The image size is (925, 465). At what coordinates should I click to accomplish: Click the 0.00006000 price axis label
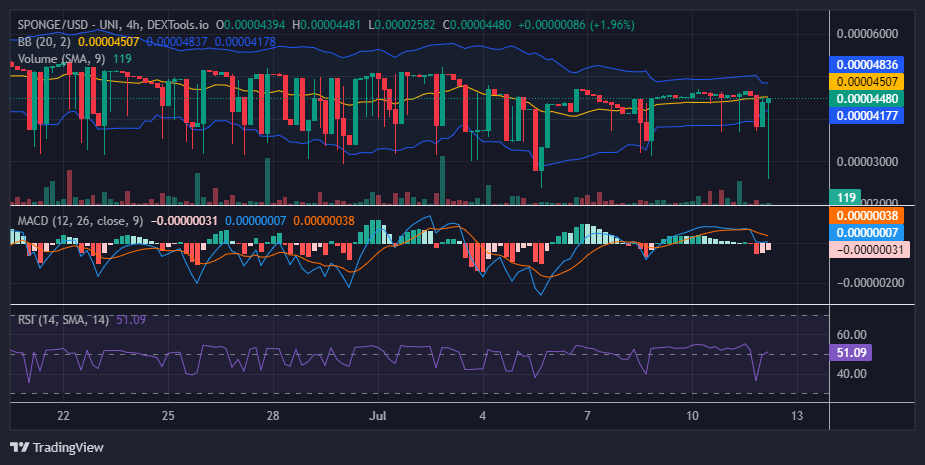click(867, 34)
